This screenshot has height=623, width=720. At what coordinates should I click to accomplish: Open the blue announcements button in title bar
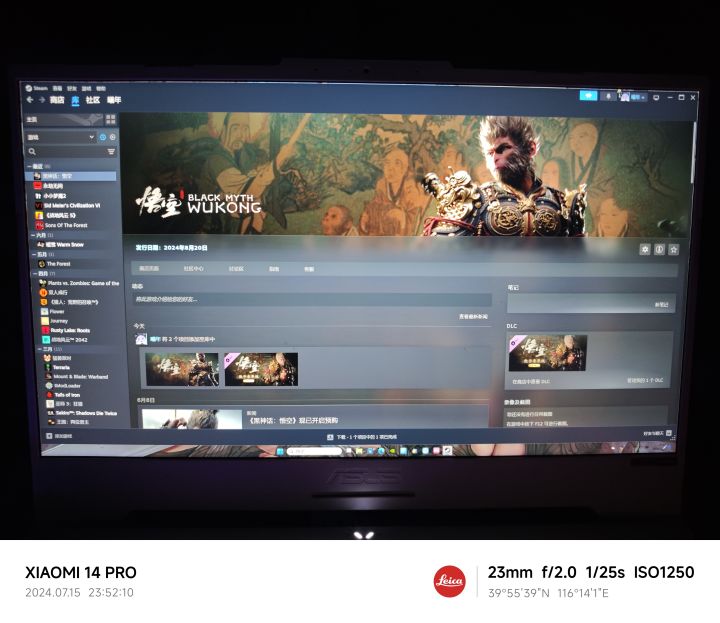588,96
